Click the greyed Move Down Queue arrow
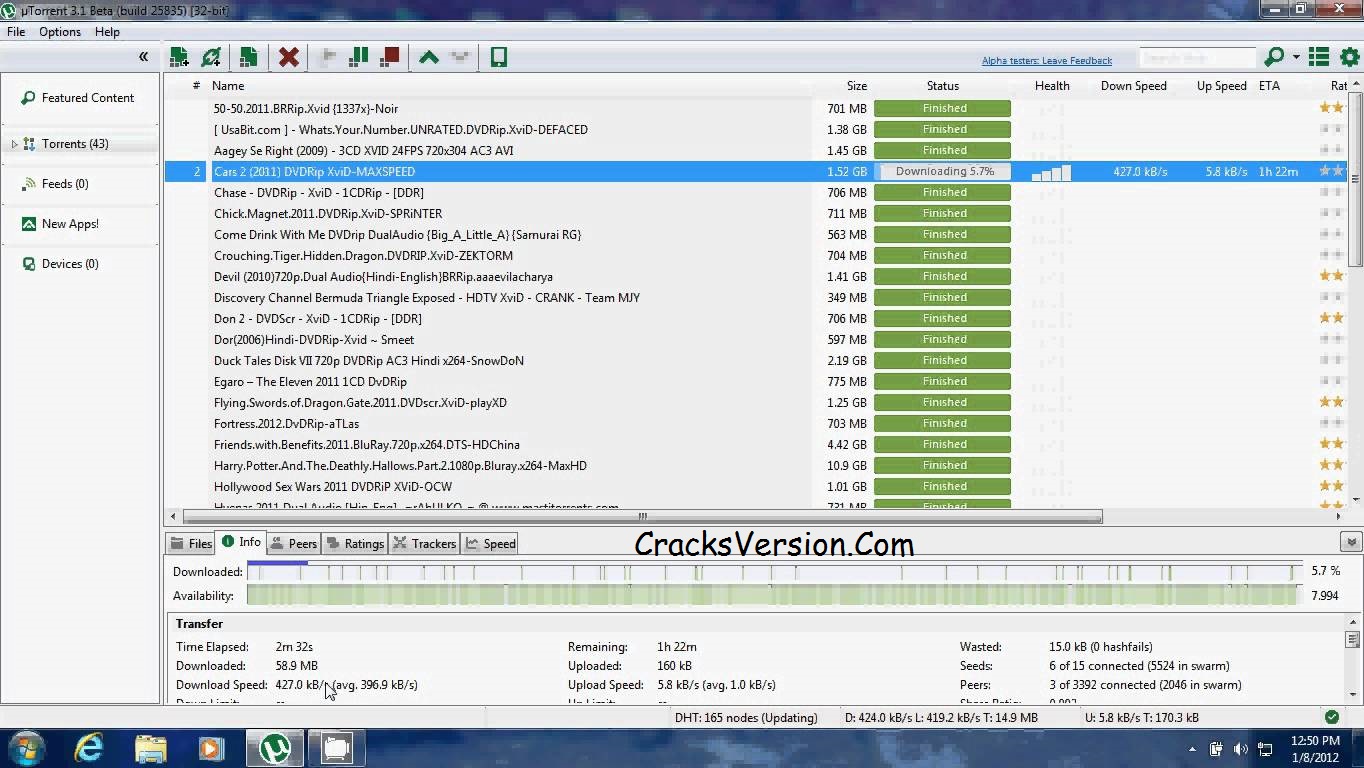1364x768 pixels. (459, 57)
